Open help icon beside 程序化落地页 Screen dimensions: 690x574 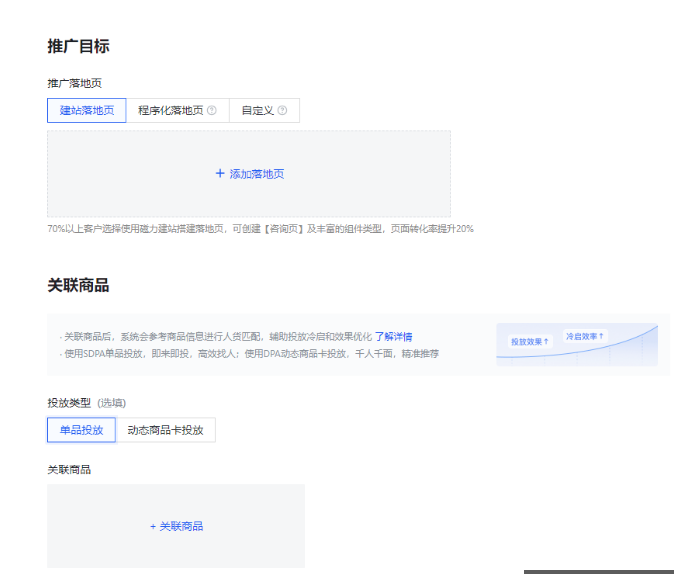pos(212,110)
